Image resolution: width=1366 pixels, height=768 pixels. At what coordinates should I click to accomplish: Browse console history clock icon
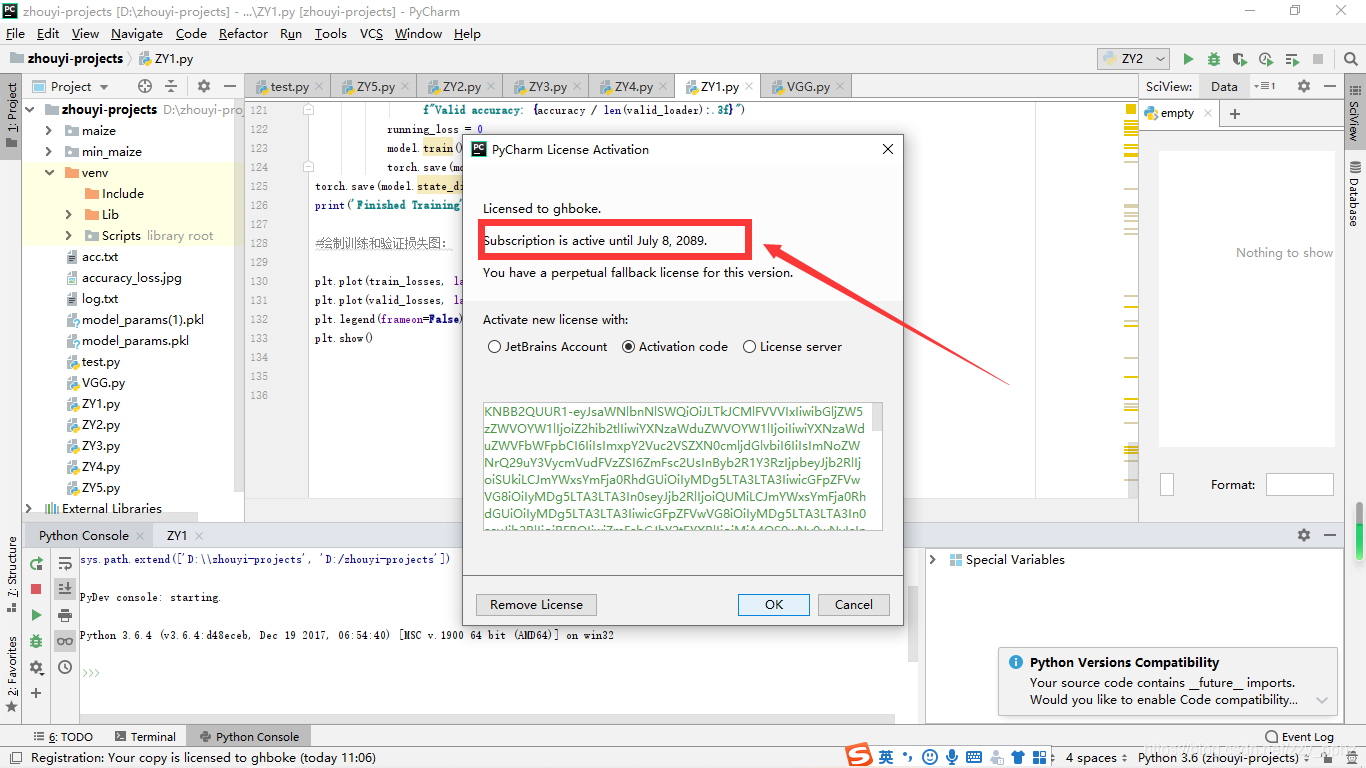click(65, 667)
